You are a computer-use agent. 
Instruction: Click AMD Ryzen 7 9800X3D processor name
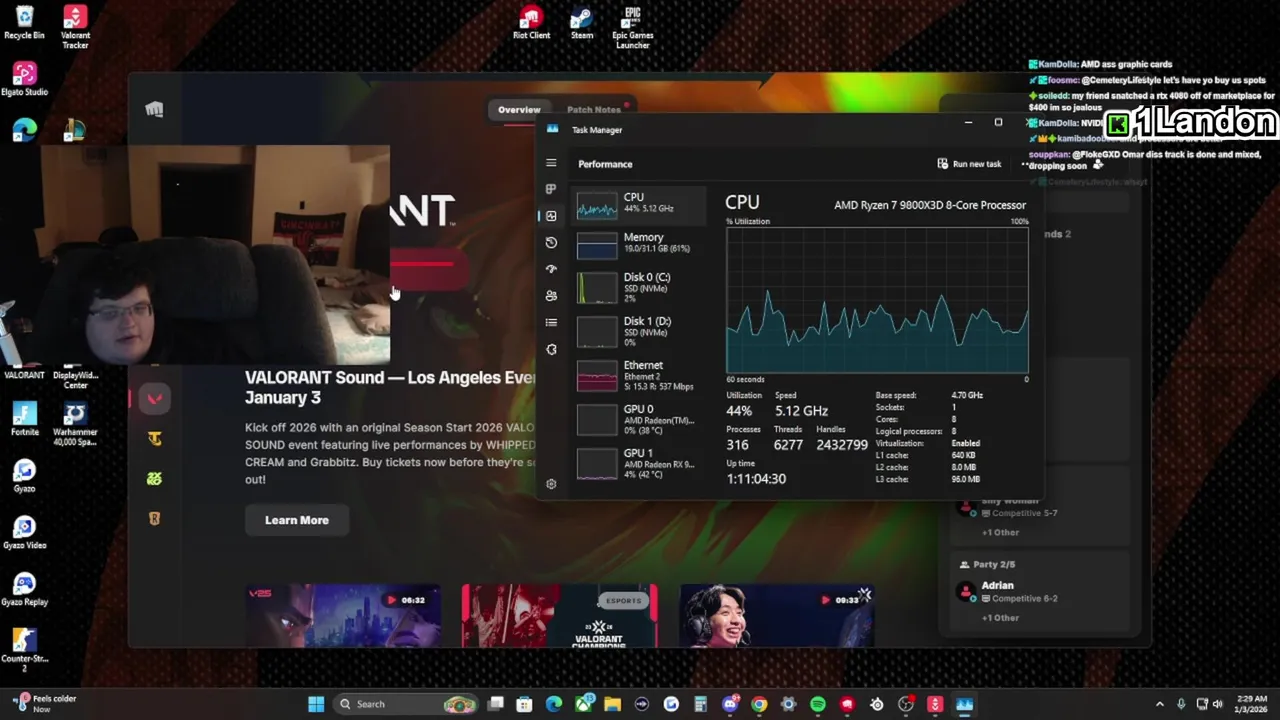pyautogui.click(x=930, y=205)
